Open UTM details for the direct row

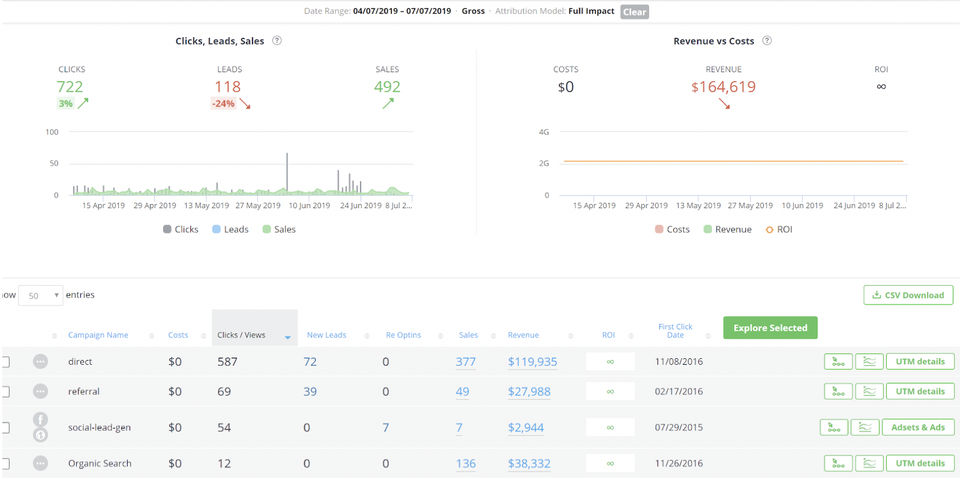[920, 361]
